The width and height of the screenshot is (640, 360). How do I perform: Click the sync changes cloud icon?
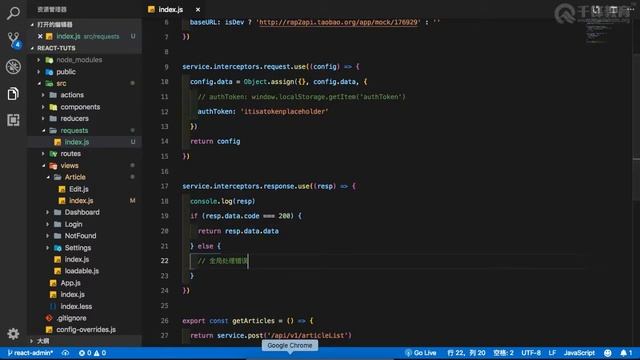tap(65, 353)
